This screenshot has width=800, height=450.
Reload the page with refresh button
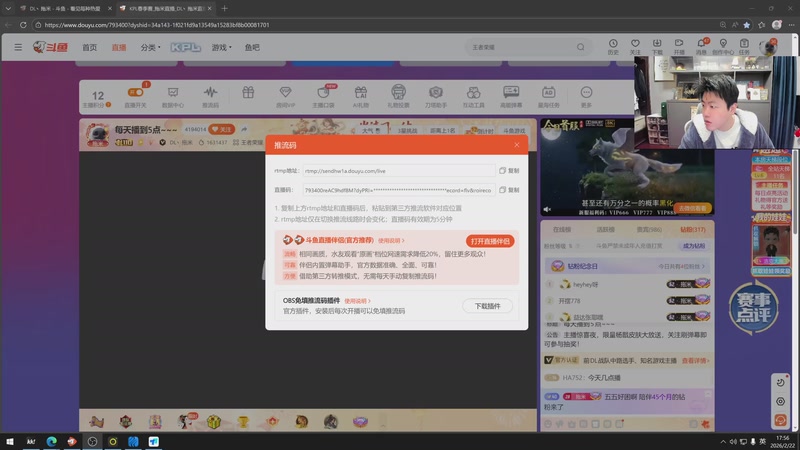click(x=23, y=24)
